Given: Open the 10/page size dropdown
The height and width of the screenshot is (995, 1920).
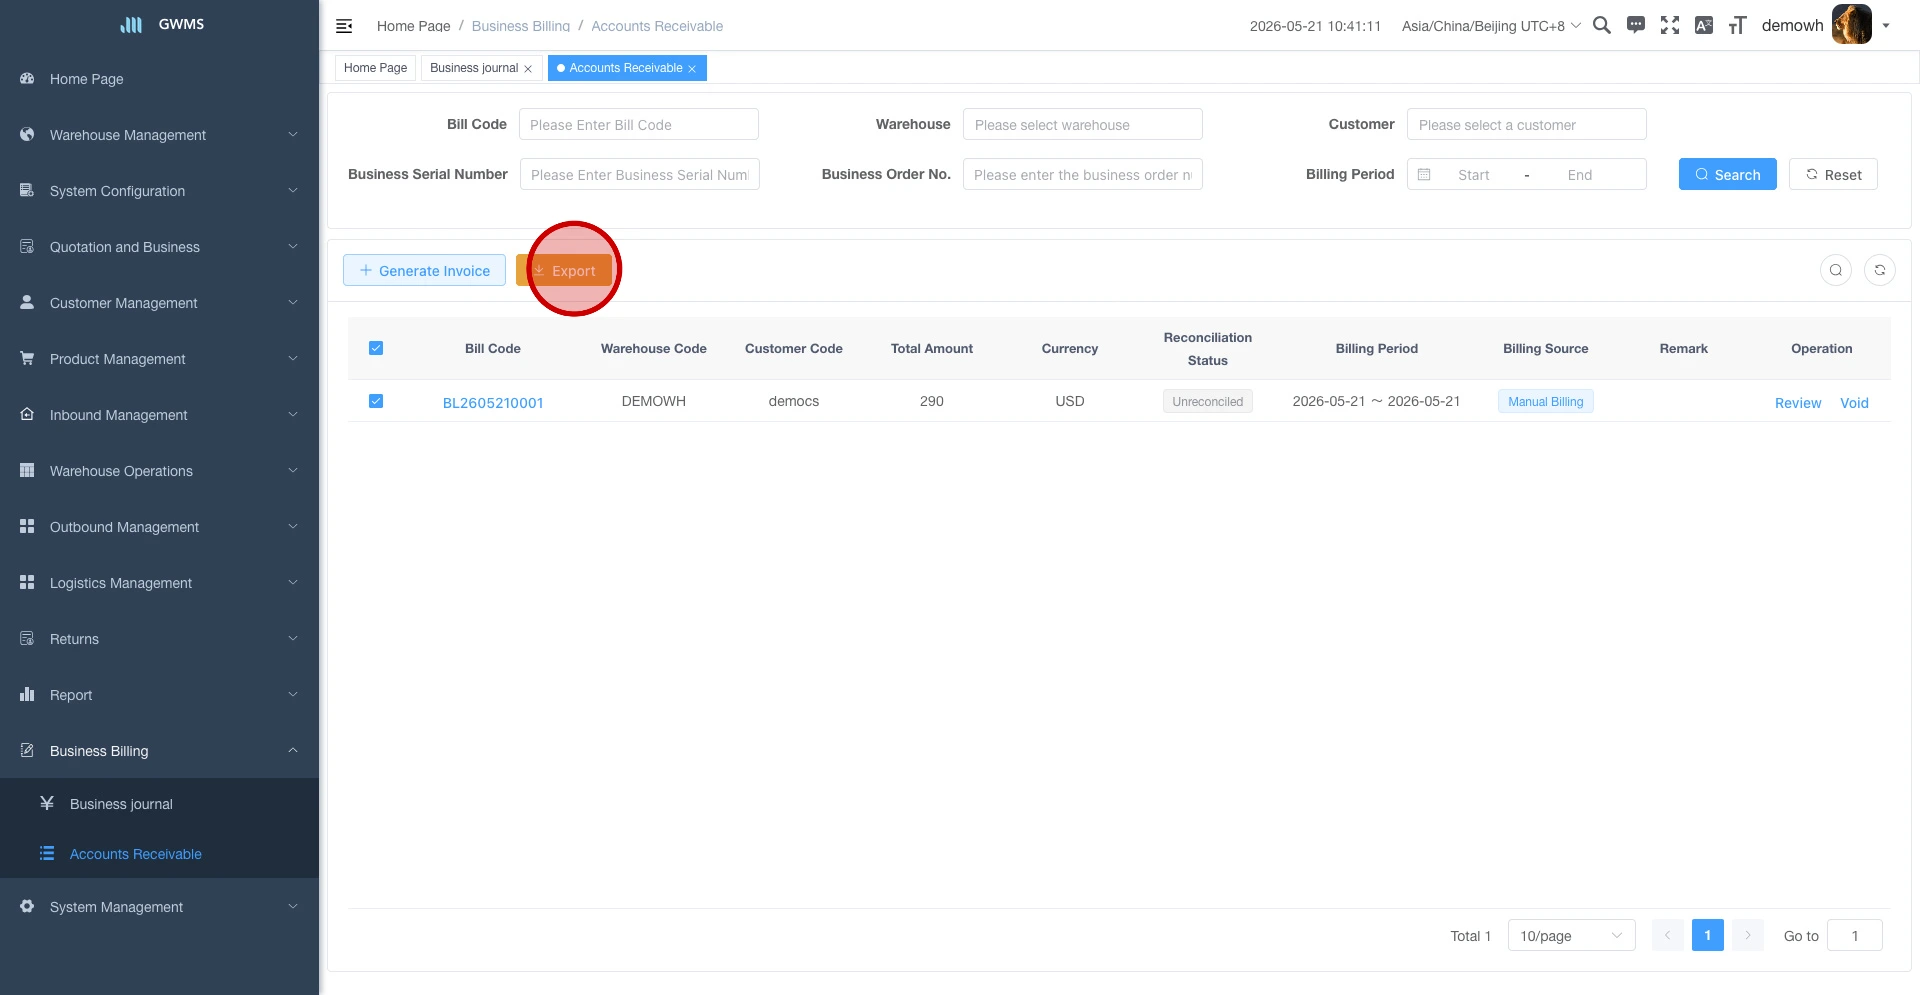Looking at the screenshot, I should (x=1571, y=936).
